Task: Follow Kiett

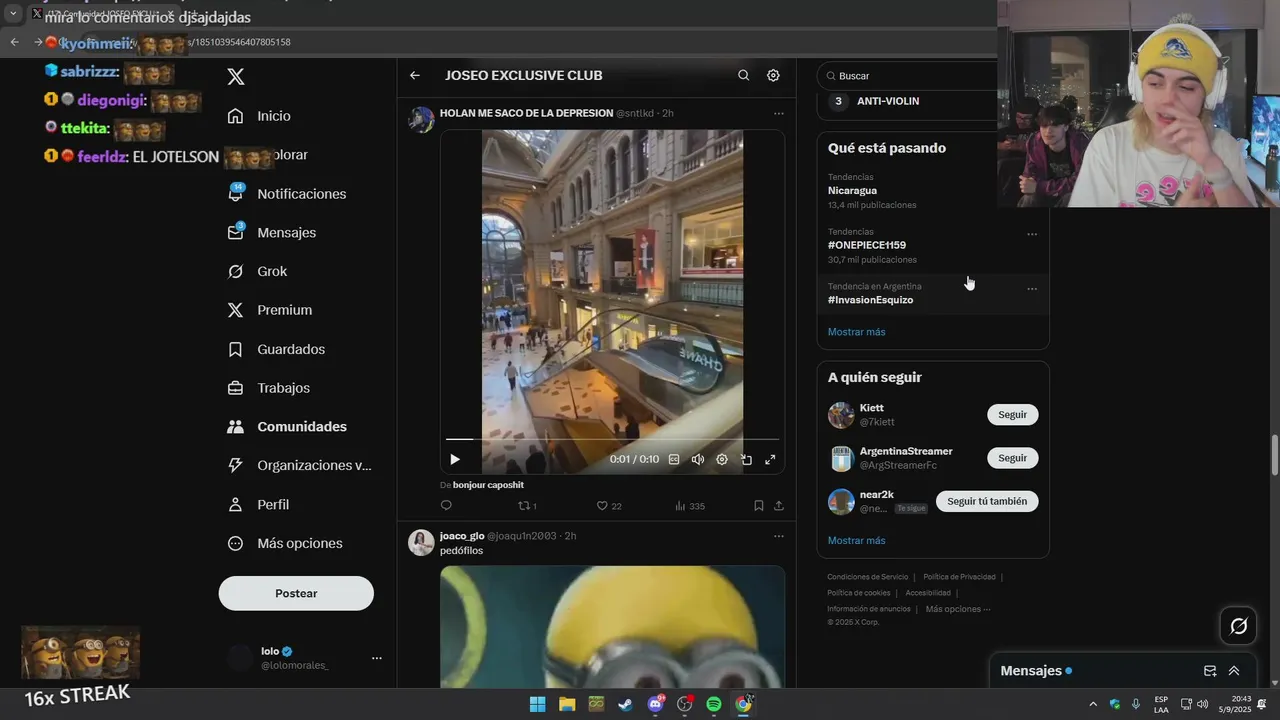Action: [x=1012, y=414]
